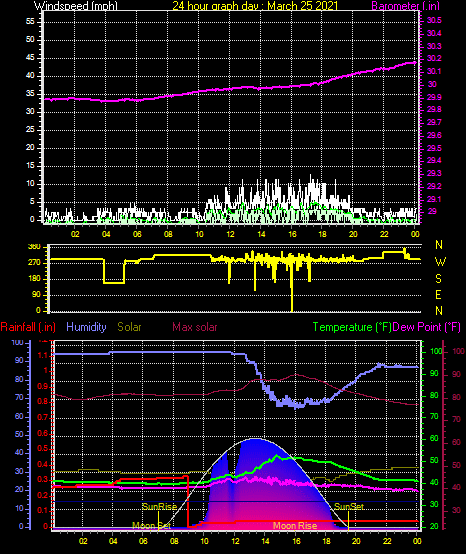Click the Dew Point (°F) legend label

tap(427, 327)
